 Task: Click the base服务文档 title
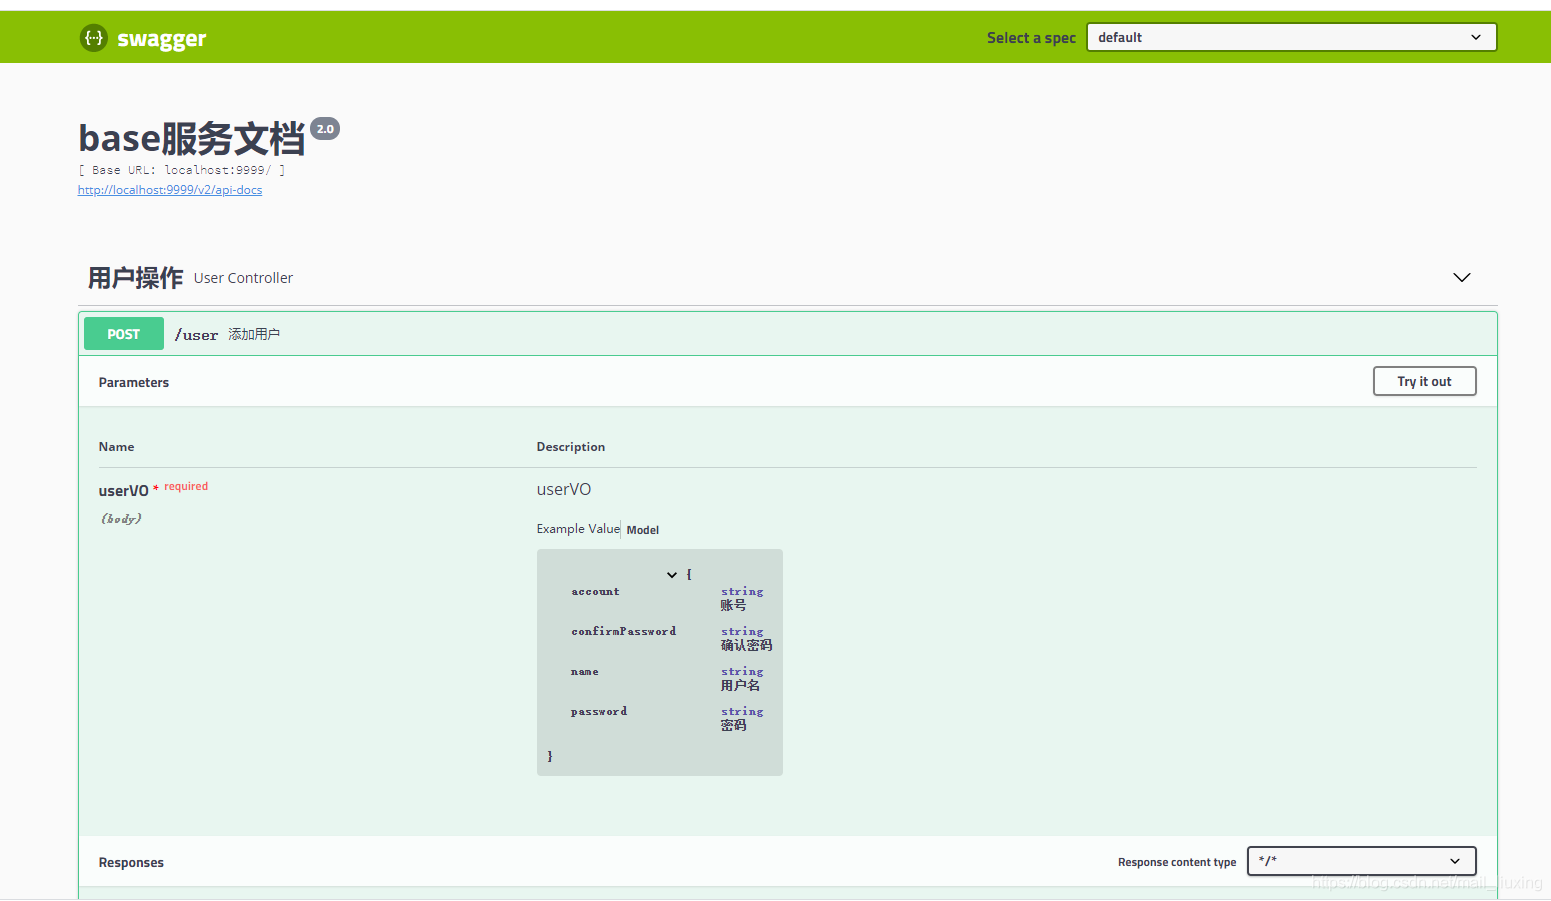[192, 138]
